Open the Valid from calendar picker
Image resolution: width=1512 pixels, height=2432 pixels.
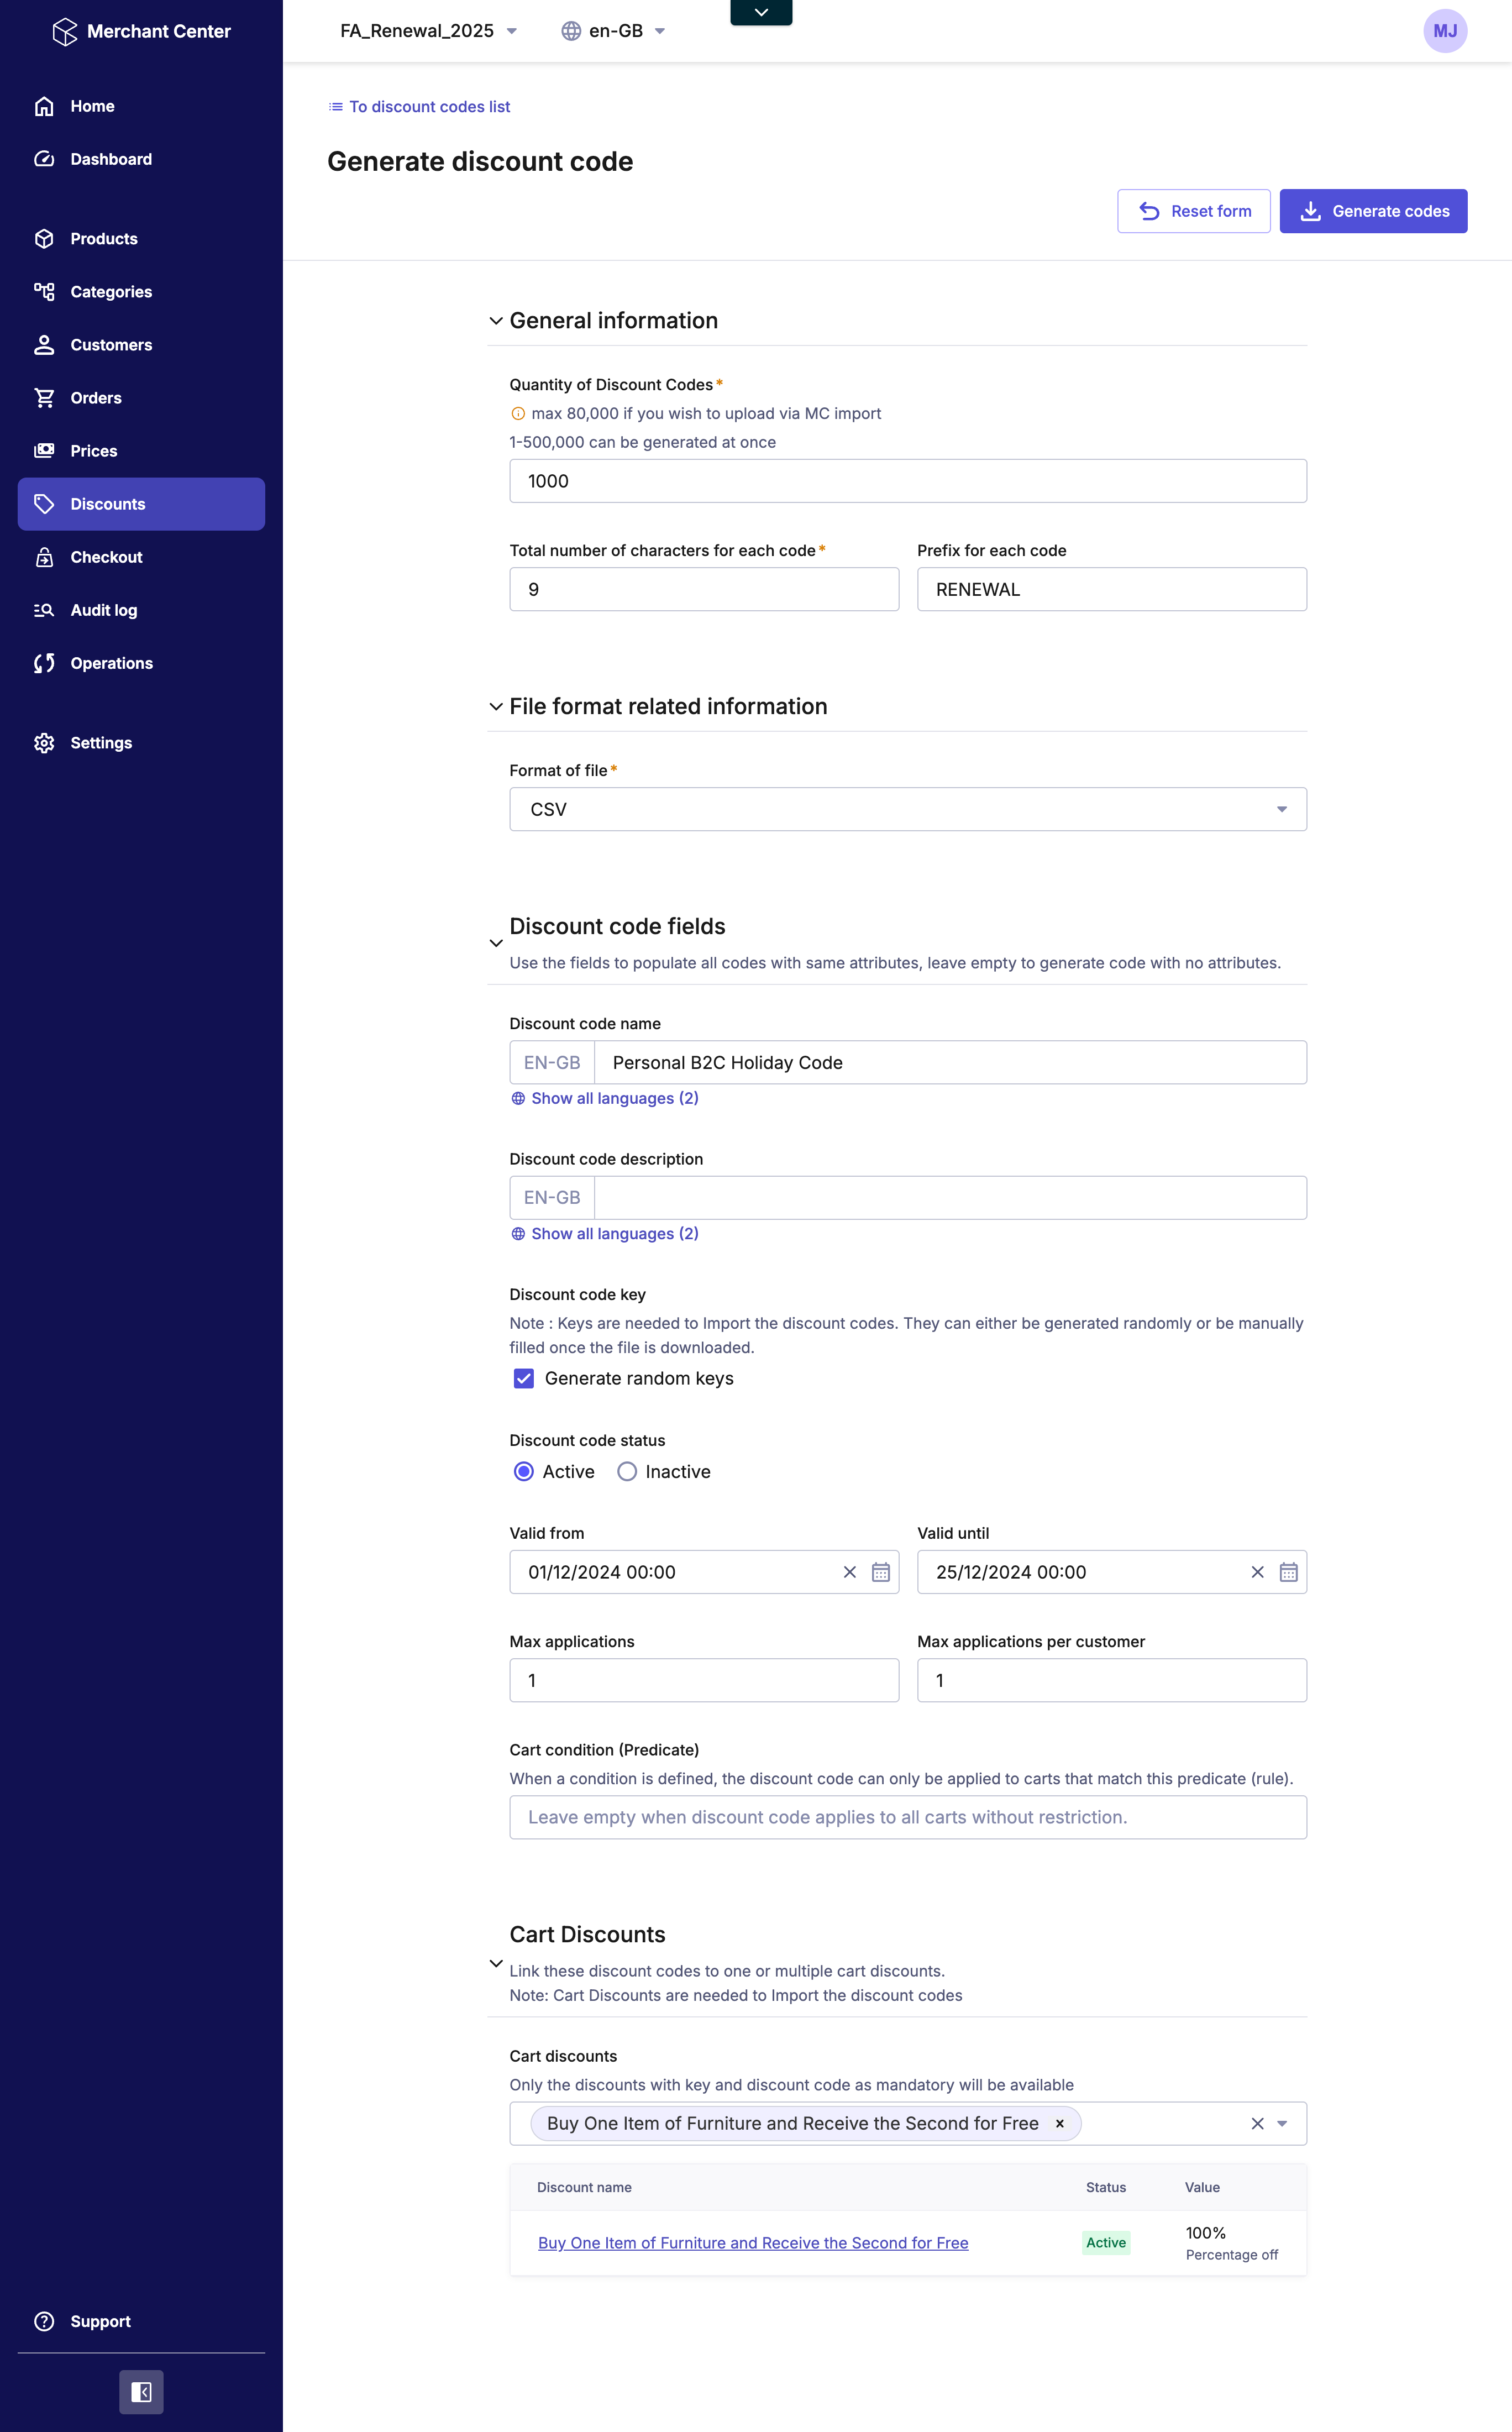click(x=880, y=1572)
